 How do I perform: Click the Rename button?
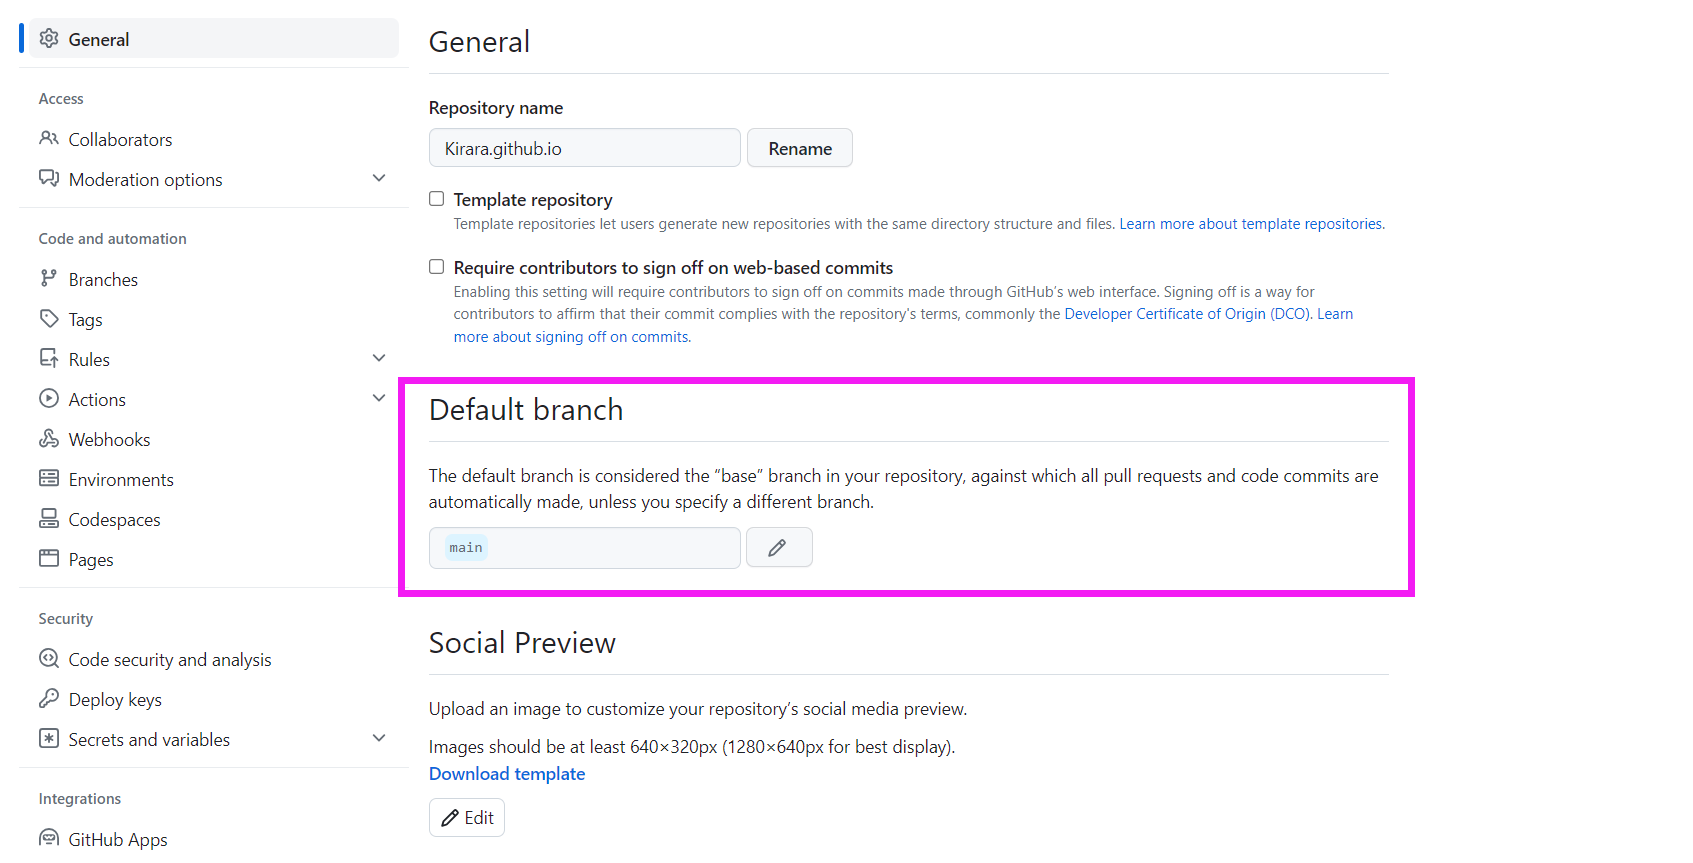click(800, 148)
